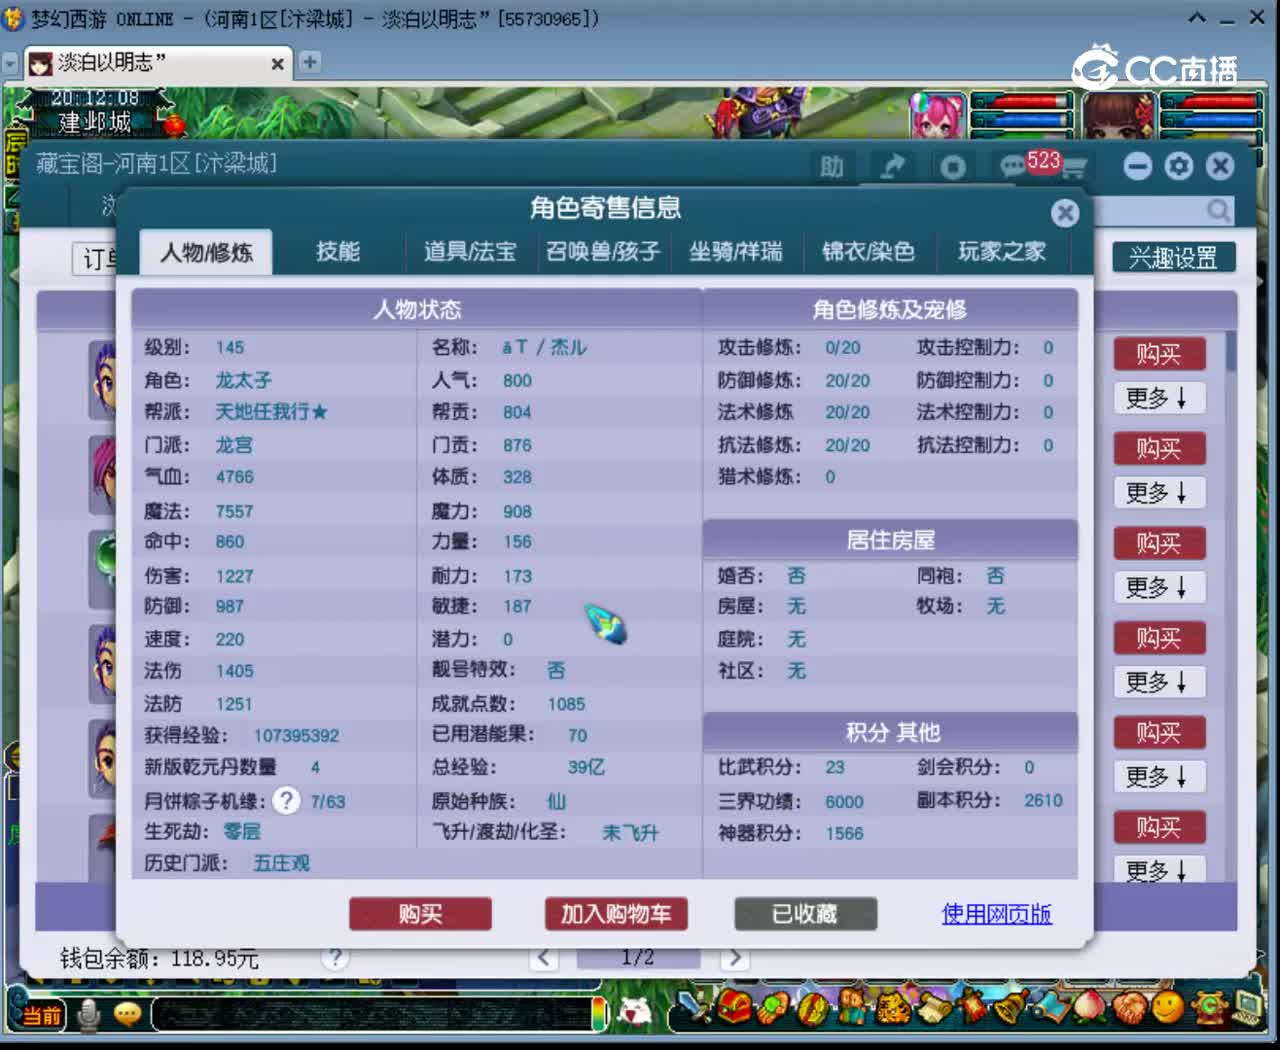
Task: Click the 建邺城 map location label
Action: click(x=95, y=123)
